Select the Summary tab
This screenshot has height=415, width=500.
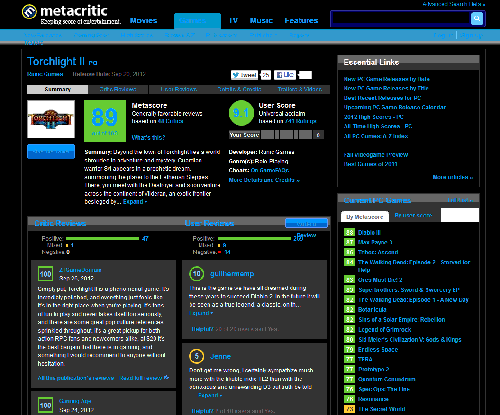pos(58,89)
